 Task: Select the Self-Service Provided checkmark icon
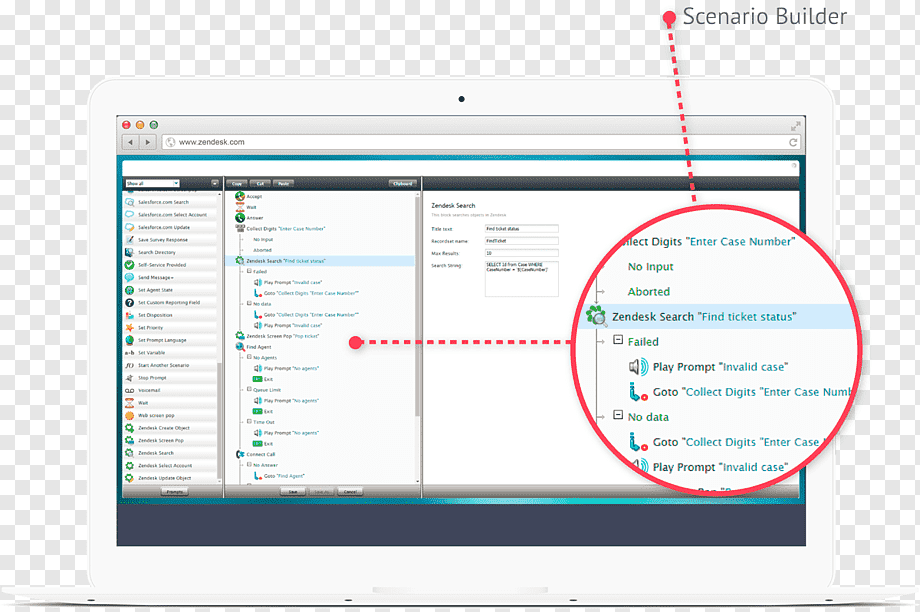(129, 265)
